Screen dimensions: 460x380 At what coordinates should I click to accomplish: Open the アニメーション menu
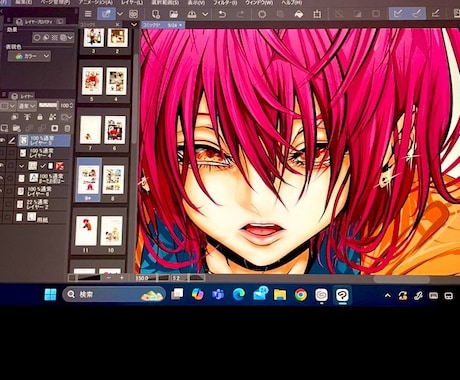click(96, 2)
